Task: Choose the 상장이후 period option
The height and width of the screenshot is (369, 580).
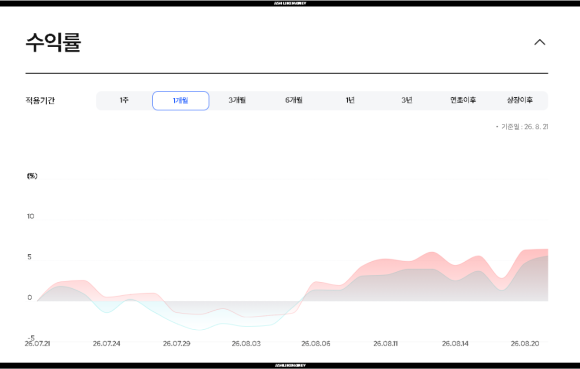Action: pyautogui.click(x=520, y=100)
